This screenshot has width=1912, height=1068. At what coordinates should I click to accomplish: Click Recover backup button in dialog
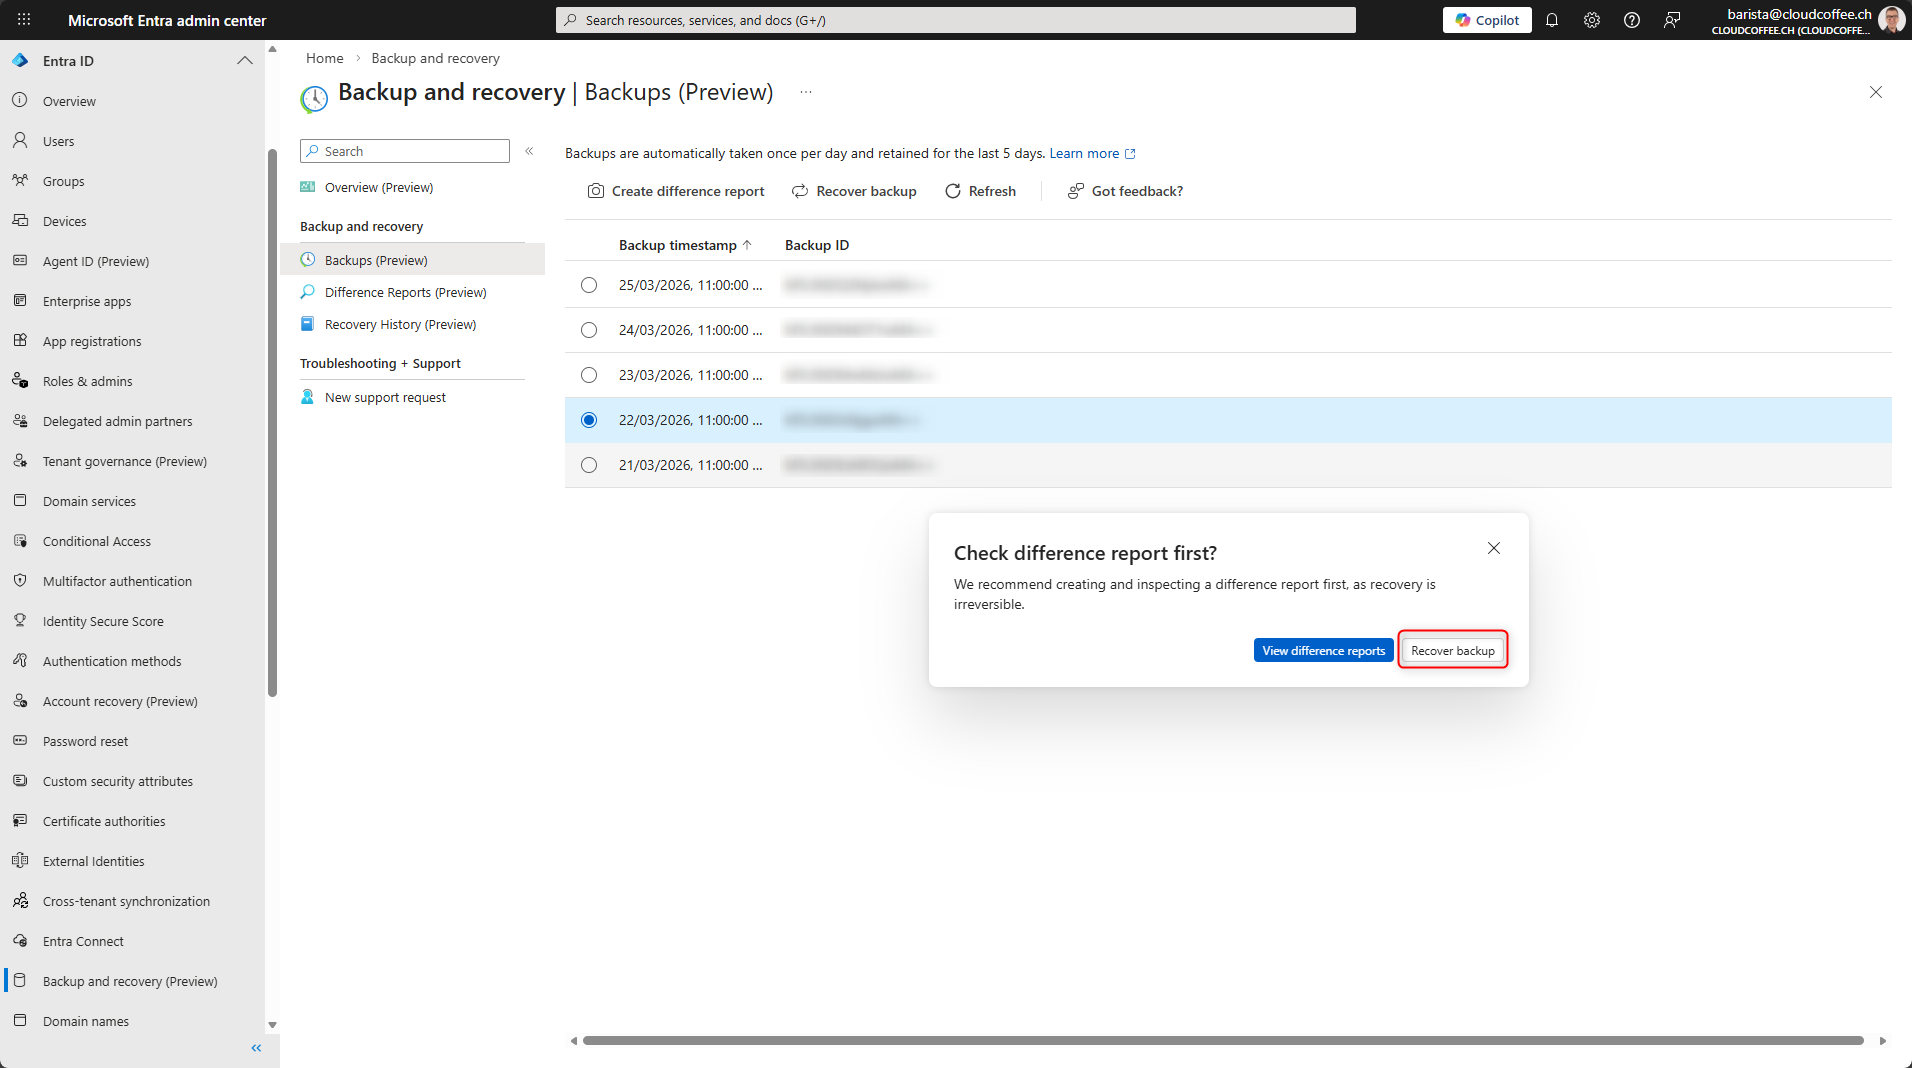point(1452,650)
